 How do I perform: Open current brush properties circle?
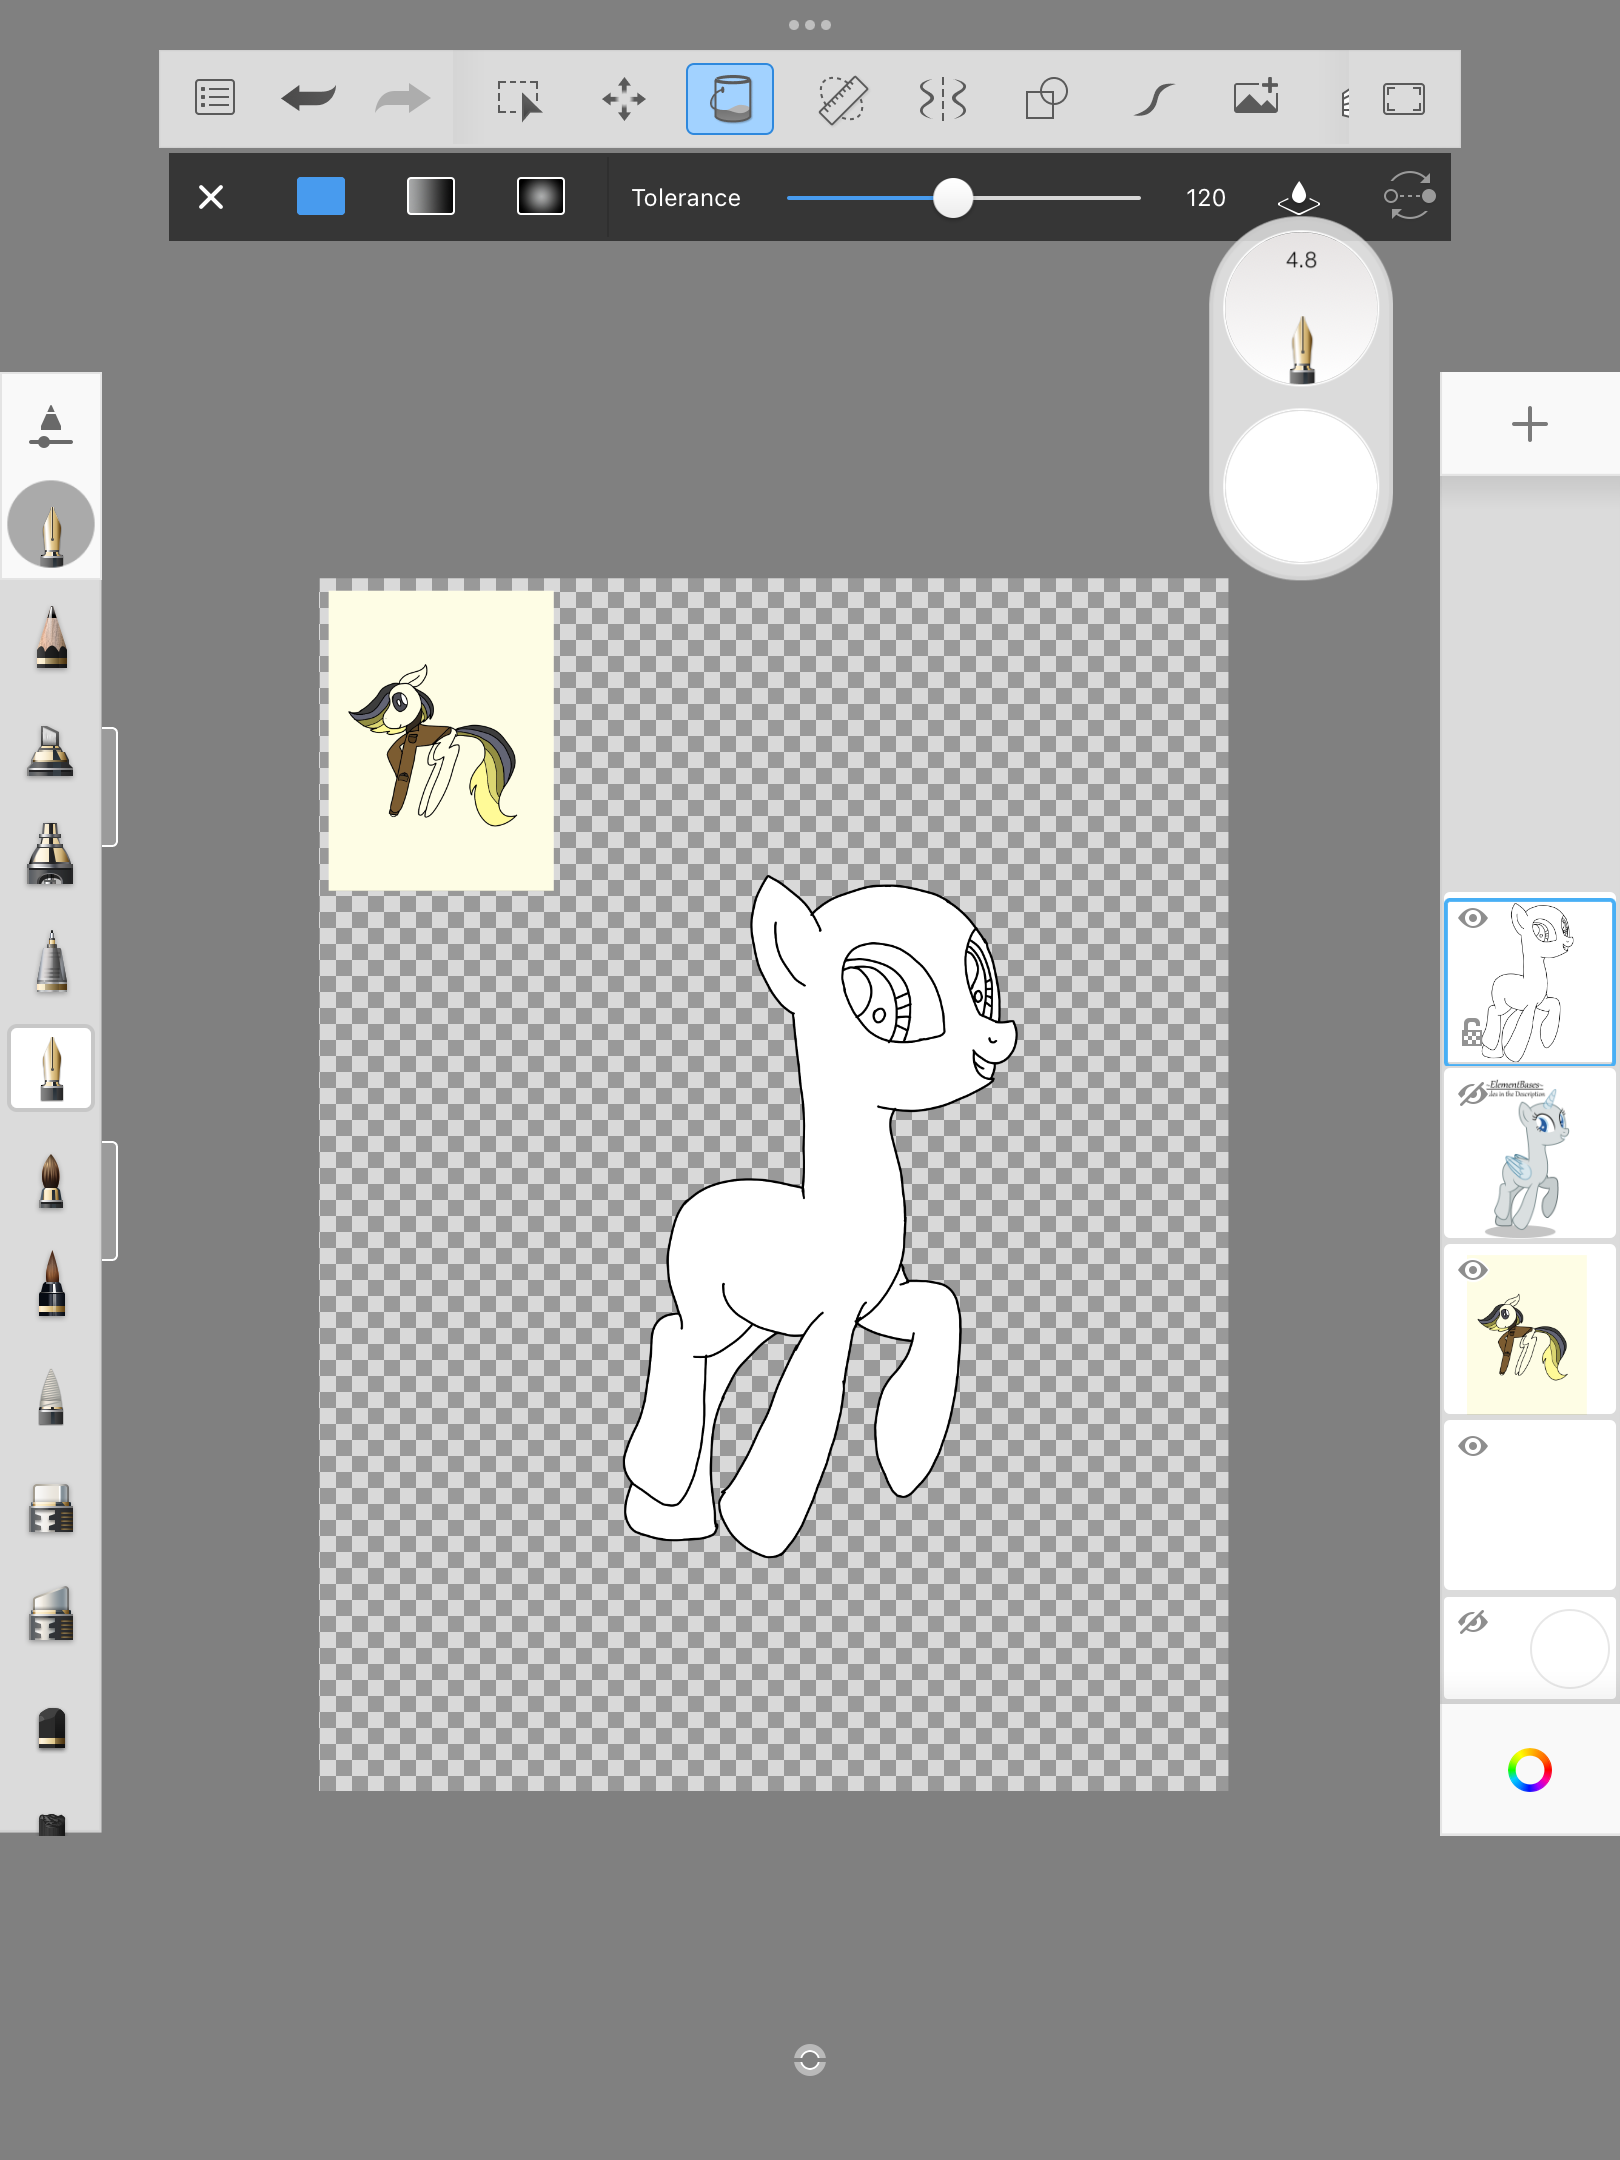(51, 524)
